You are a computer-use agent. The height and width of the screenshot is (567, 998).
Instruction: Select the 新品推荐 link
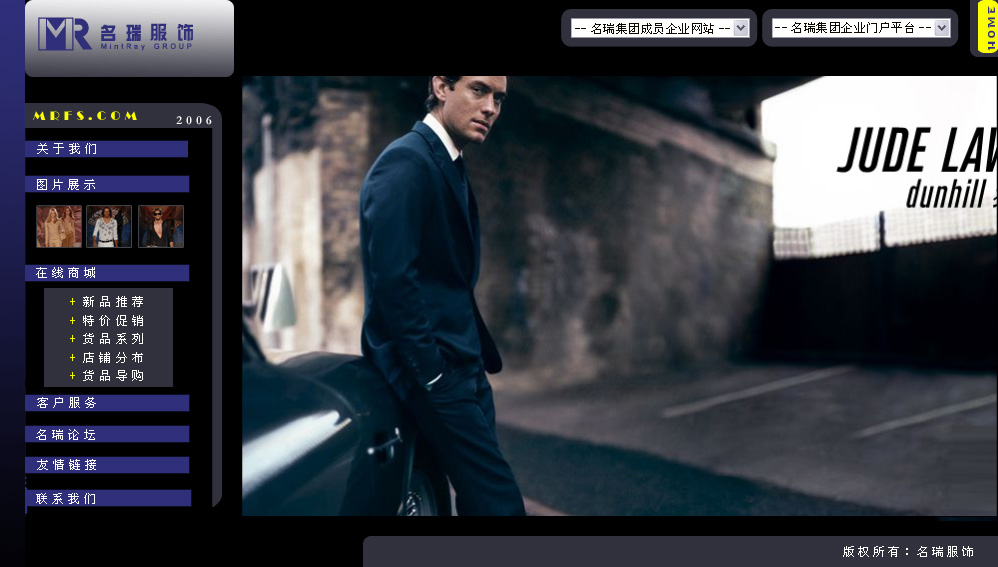[113, 302]
